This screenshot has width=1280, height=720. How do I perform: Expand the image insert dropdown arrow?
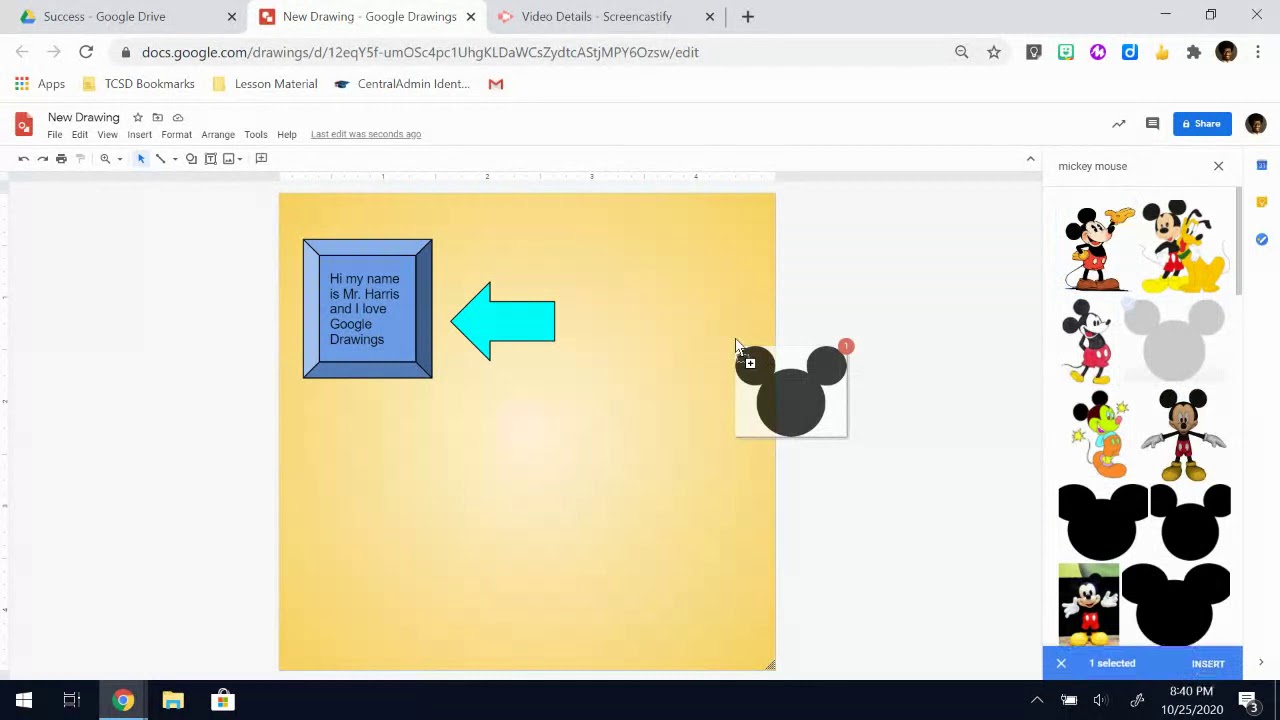240,159
